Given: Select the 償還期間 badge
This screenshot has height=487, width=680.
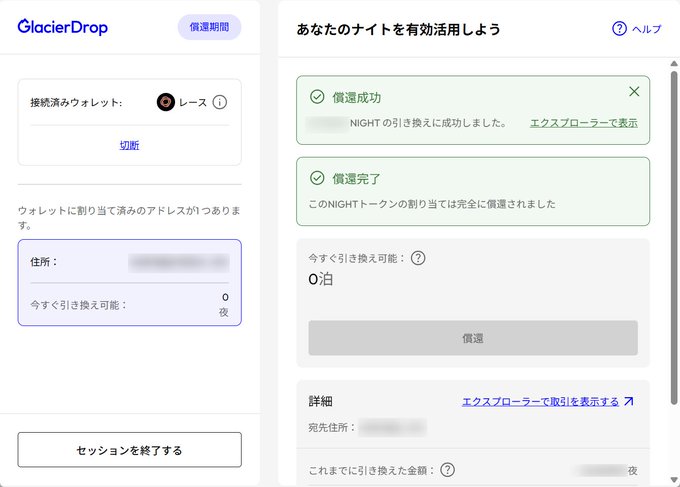Looking at the screenshot, I should click(x=209, y=27).
